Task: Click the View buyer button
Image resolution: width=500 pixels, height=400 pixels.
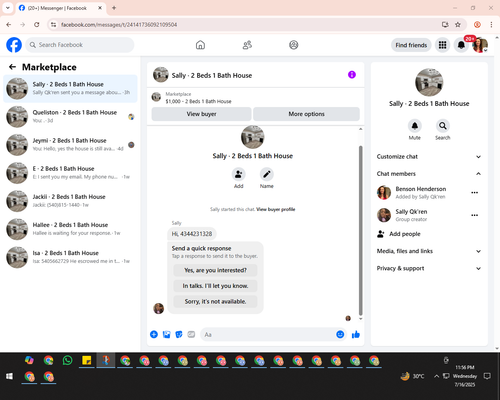Action: [x=201, y=114]
